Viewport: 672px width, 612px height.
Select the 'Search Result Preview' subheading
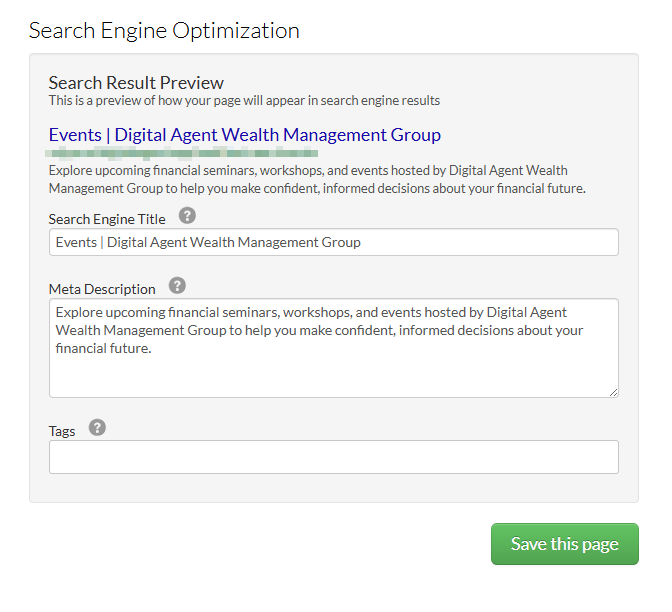pos(136,83)
